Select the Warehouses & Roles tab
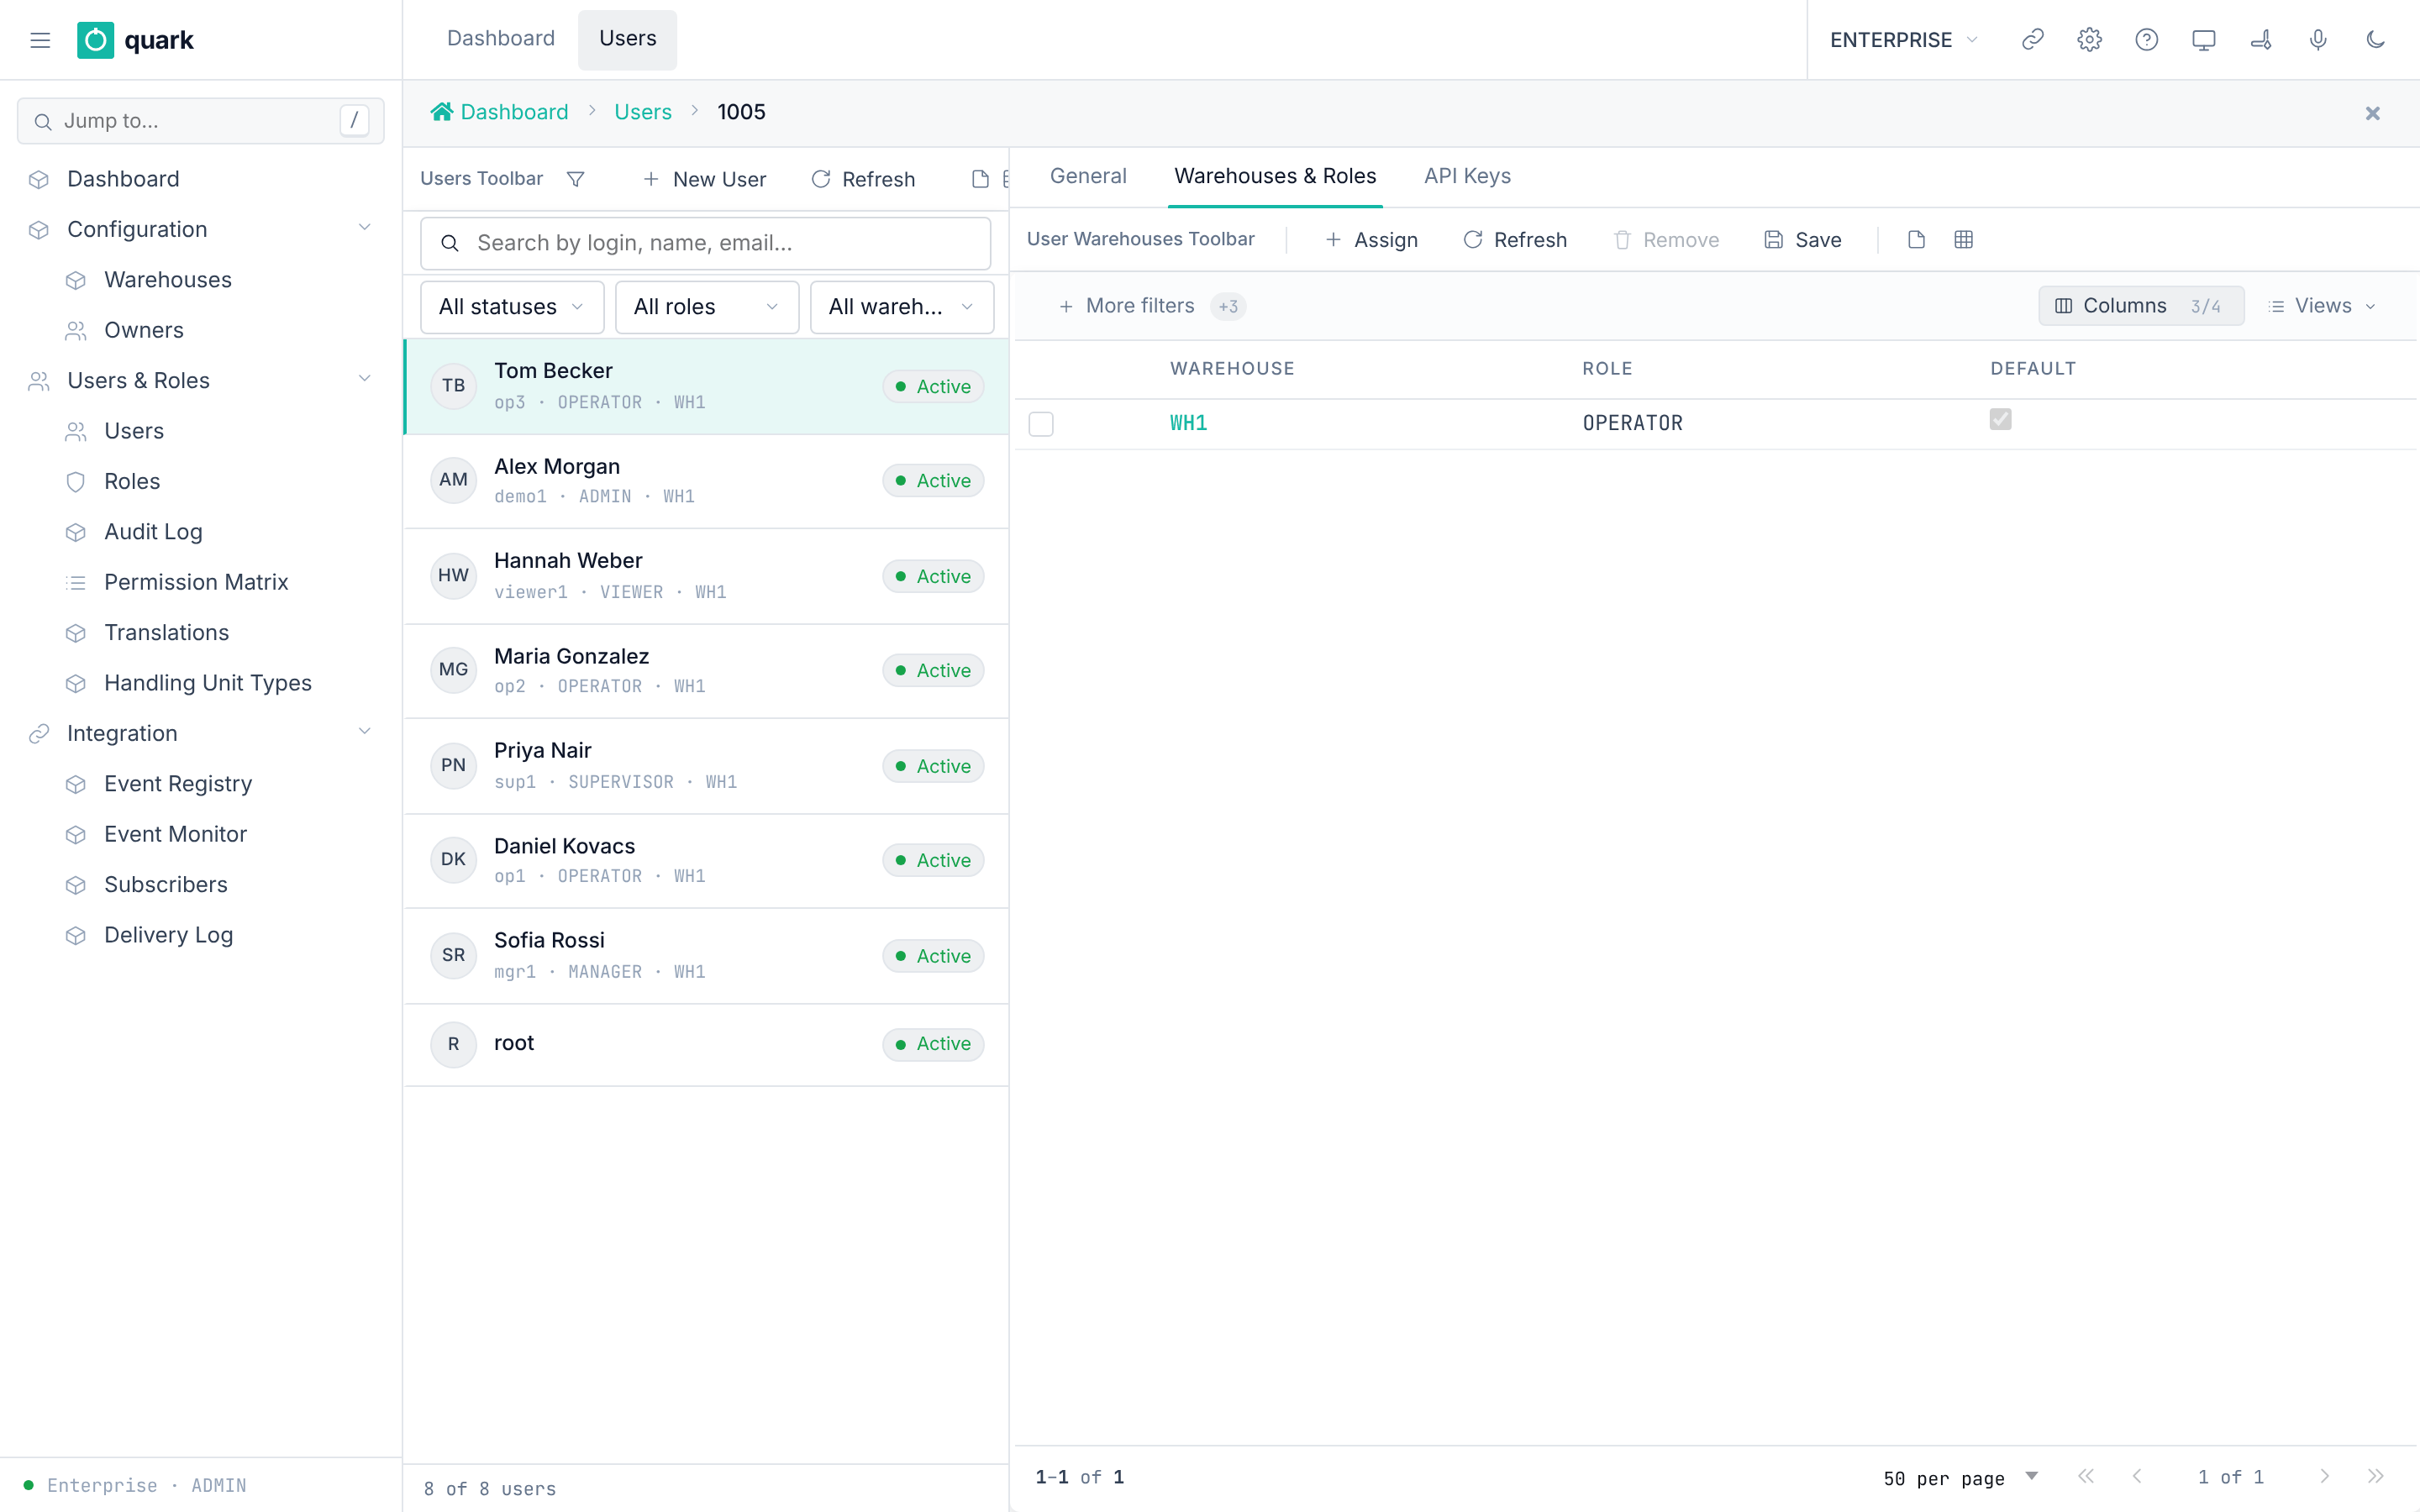The image size is (2420, 1512). point(1275,177)
